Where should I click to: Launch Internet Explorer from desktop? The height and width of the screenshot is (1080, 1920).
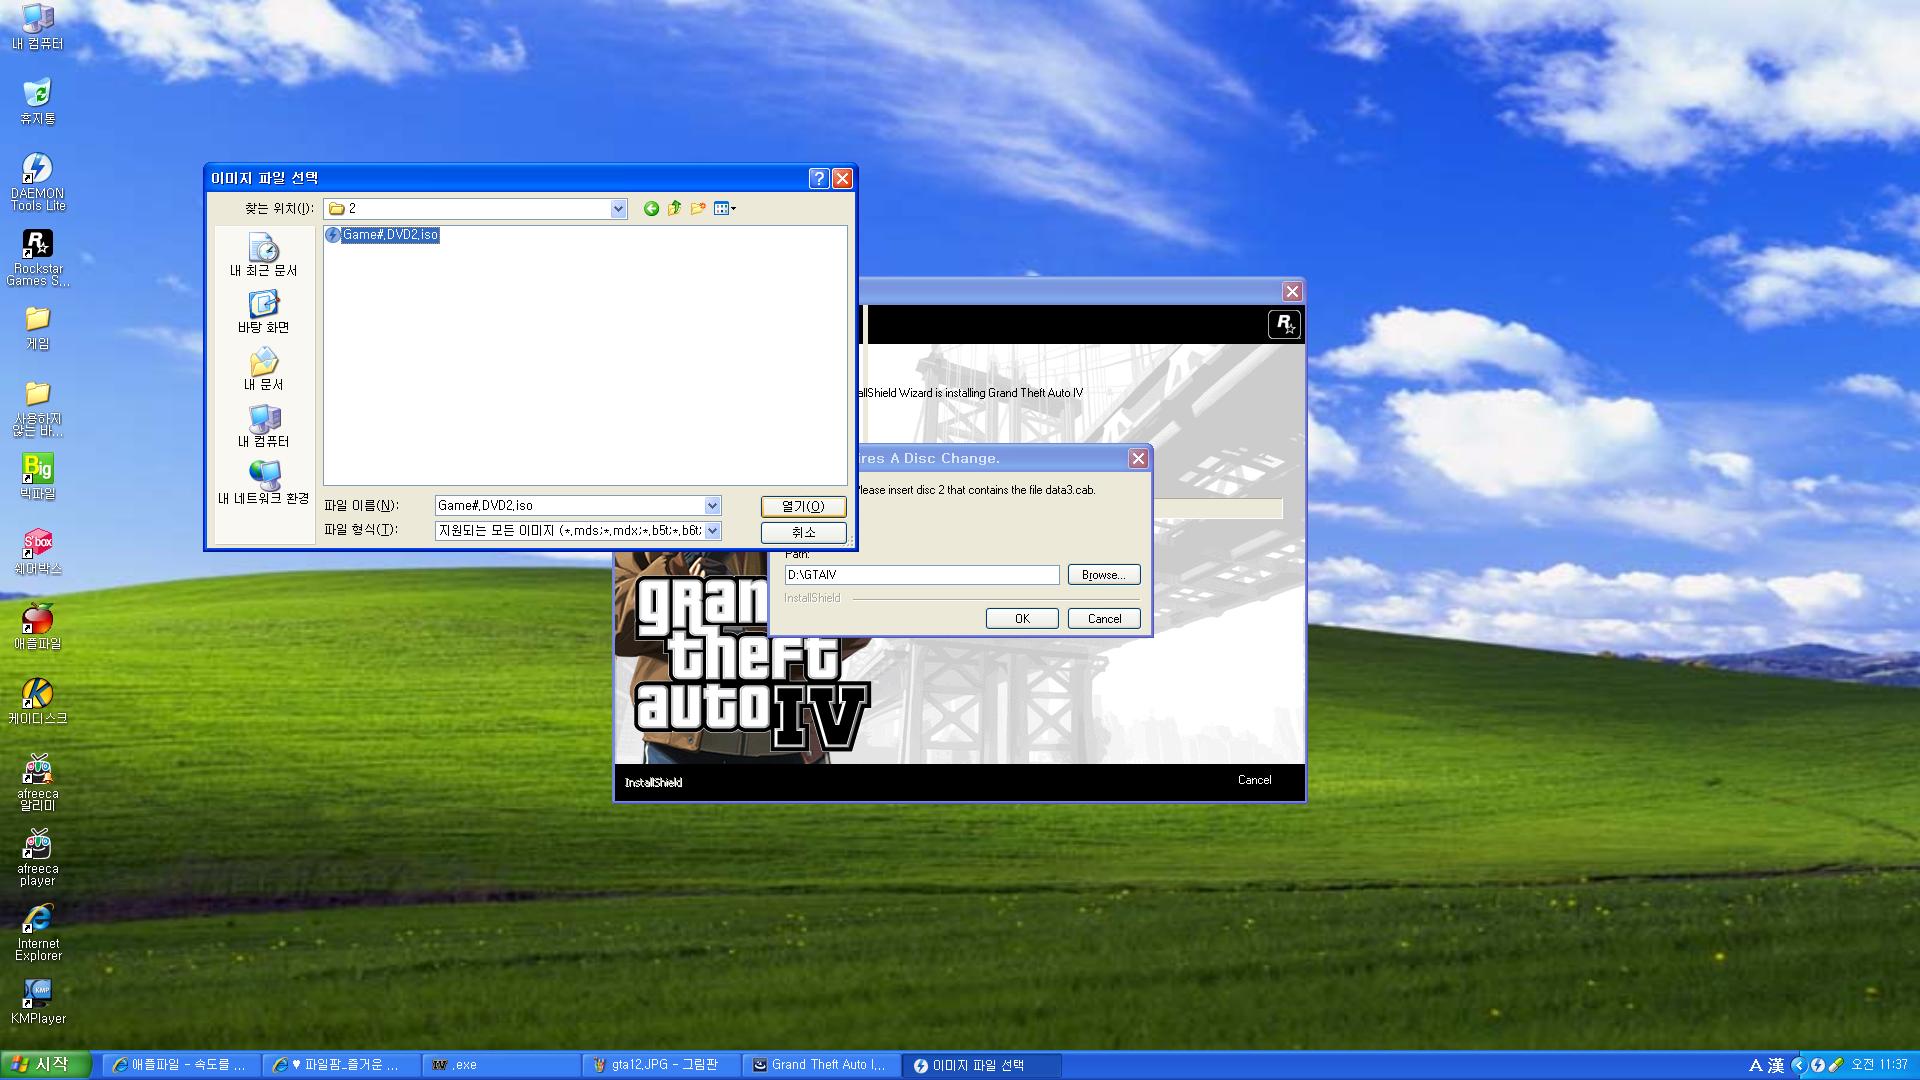pyautogui.click(x=37, y=932)
